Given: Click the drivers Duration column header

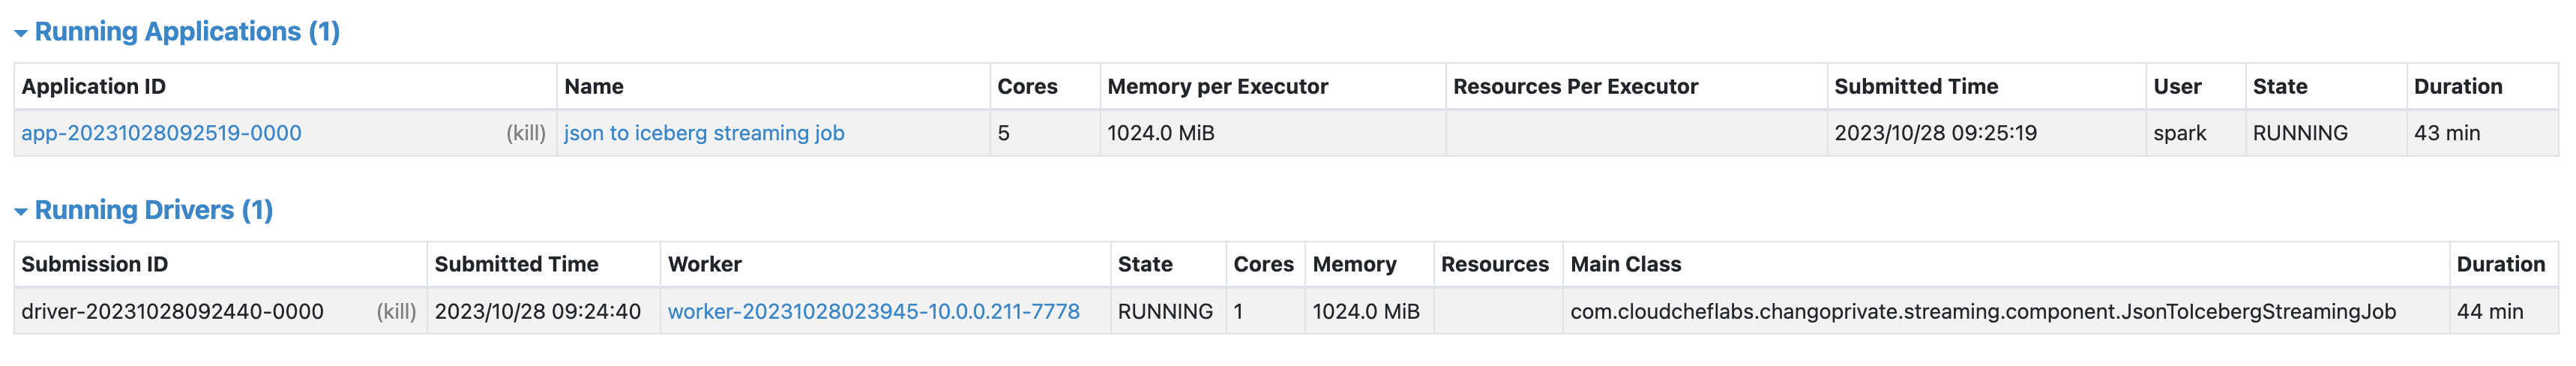Looking at the screenshot, I should (2501, 264).
